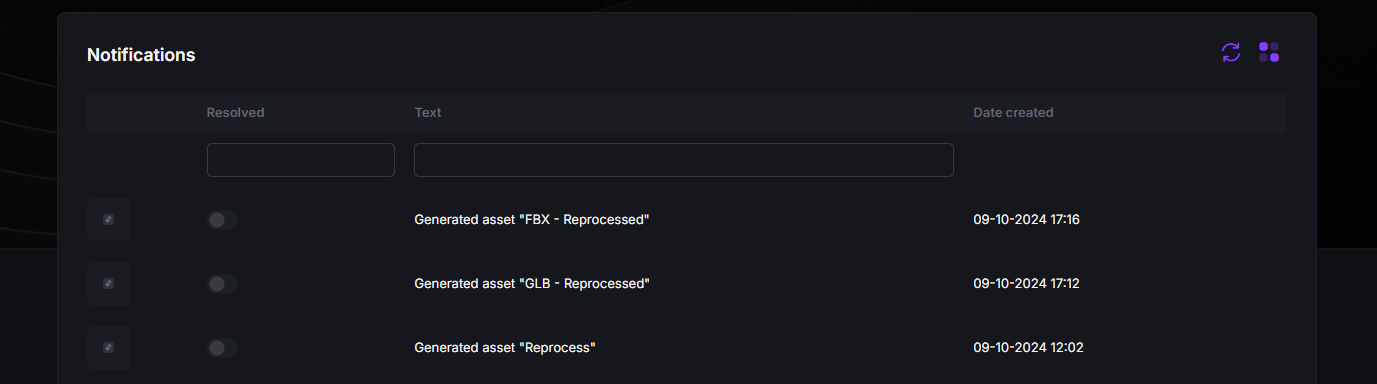Sort by the Text column header
Viewport: 1377px width, 384px height.
pyautogui.click(x=428, y=113)
